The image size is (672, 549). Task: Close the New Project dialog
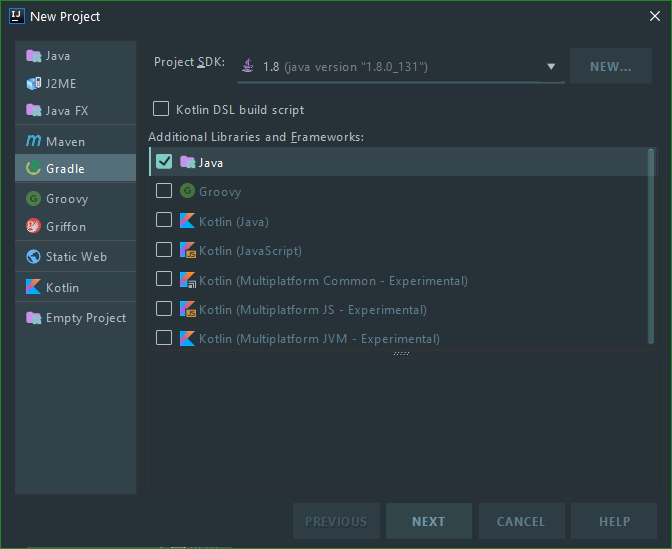coord(654,16)
